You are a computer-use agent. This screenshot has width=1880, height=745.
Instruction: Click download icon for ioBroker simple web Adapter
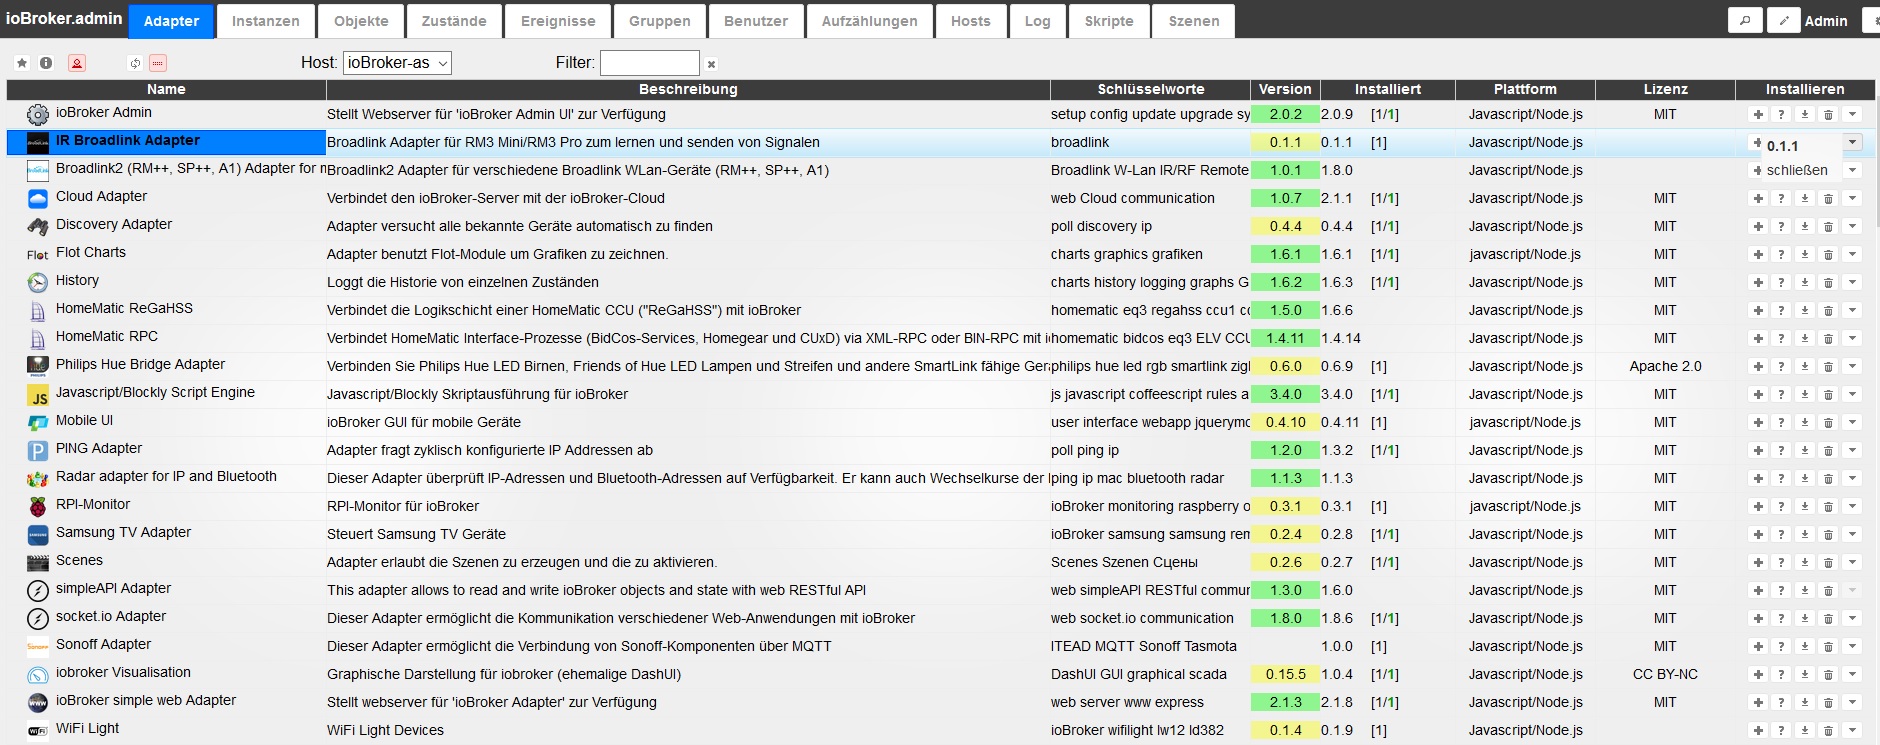[1805, 703]
